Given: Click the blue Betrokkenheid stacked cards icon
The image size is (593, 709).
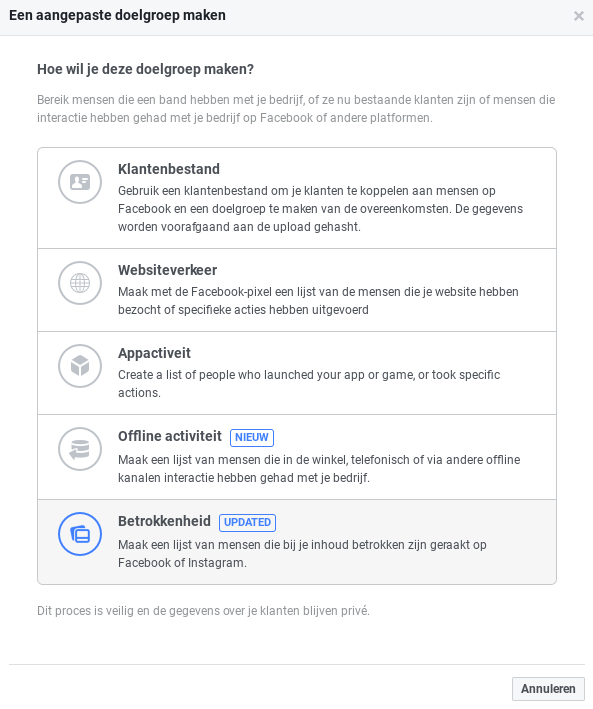Looking at the screenshot, I should [x=80, y=534].
